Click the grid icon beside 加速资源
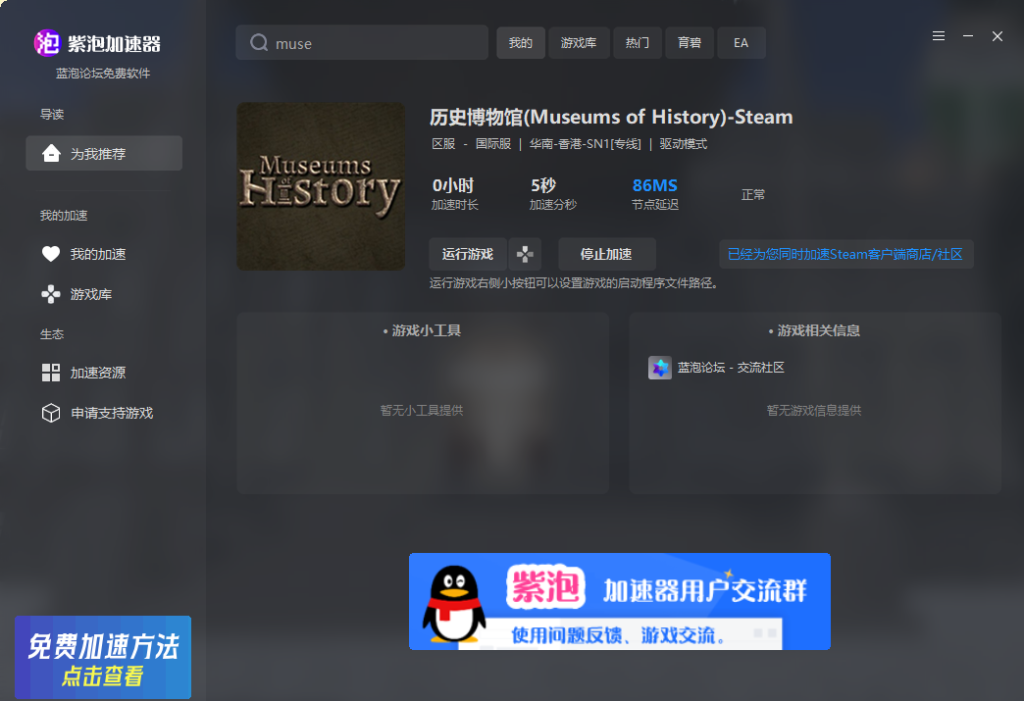 (51, 372)
